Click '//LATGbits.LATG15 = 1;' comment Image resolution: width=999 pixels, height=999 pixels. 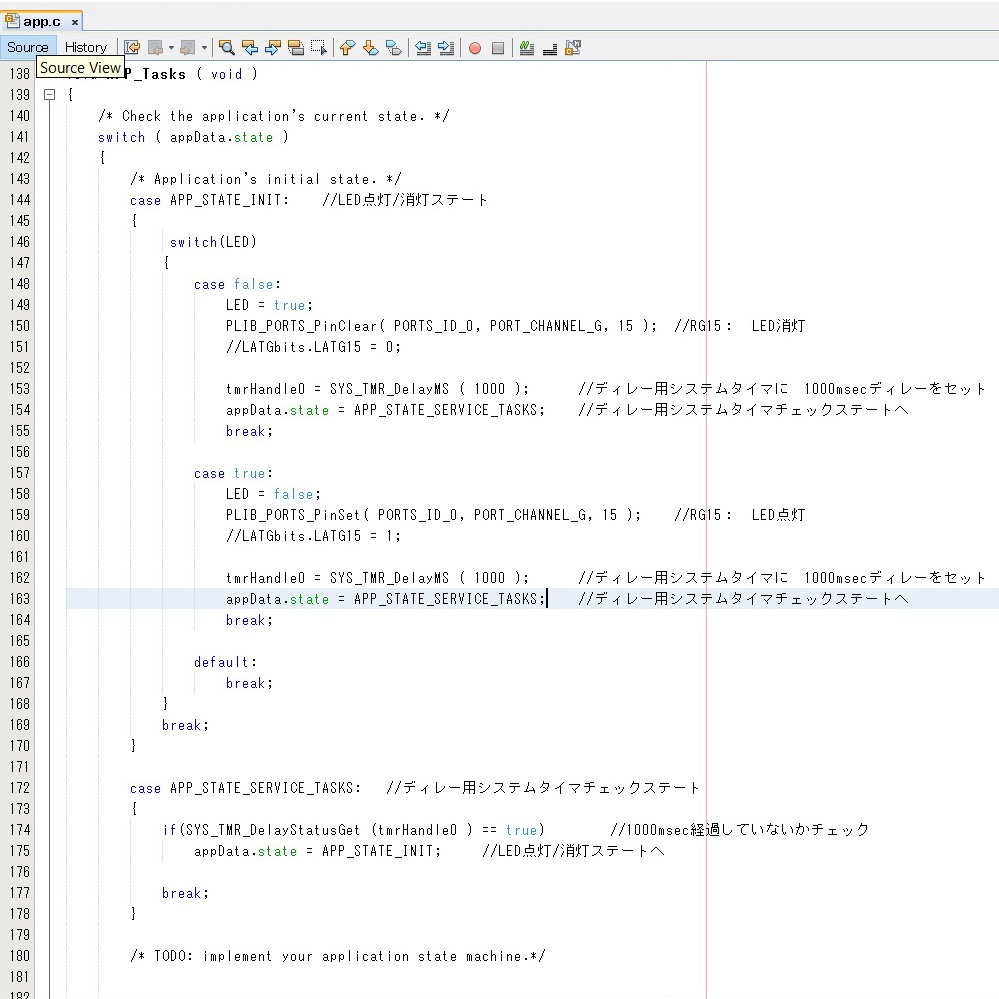coord(313,536)
